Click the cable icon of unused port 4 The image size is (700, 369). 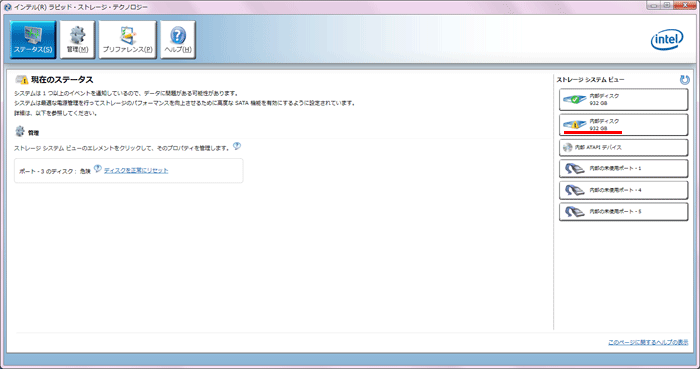[575, 190]
